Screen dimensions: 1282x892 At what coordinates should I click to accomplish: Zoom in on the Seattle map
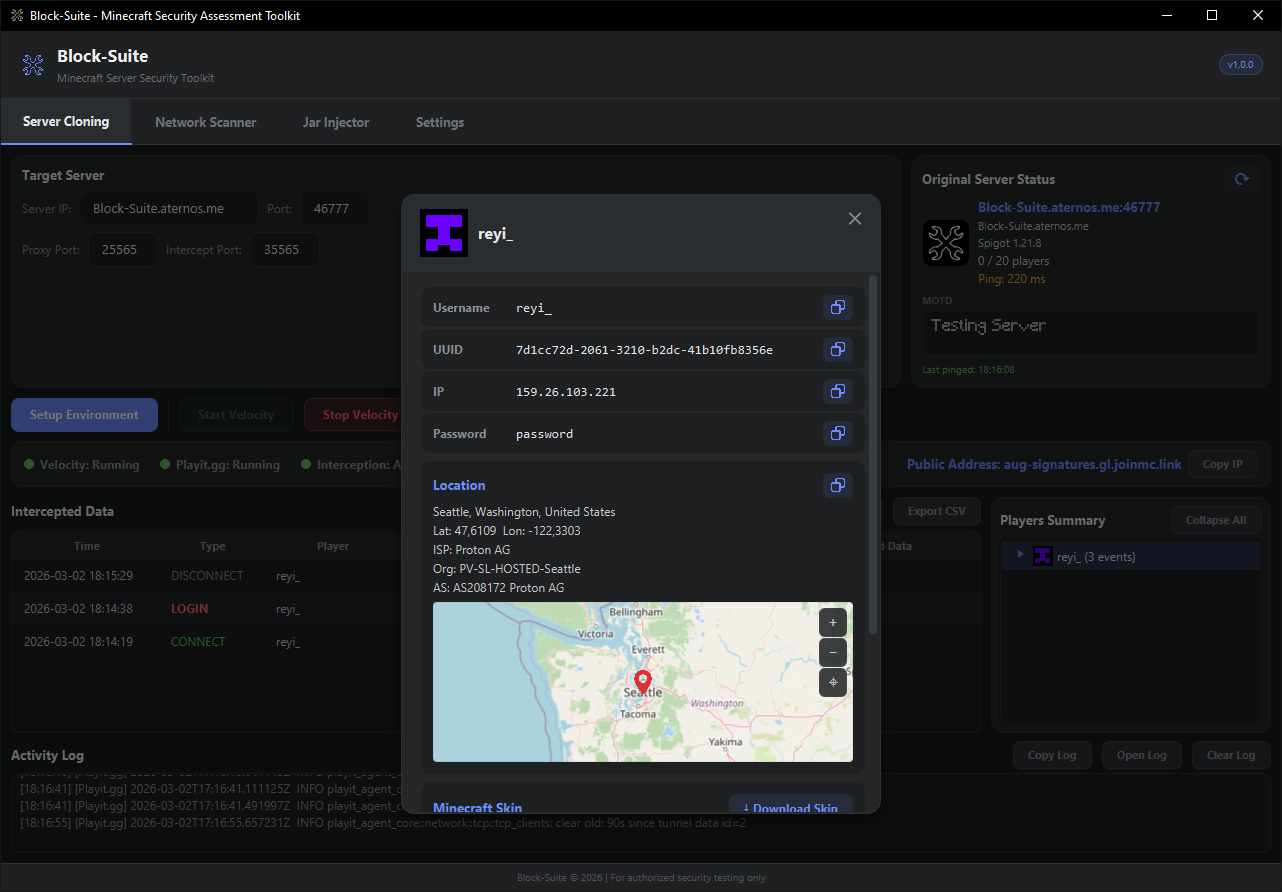pyautogui.click(x=832, y=621)
